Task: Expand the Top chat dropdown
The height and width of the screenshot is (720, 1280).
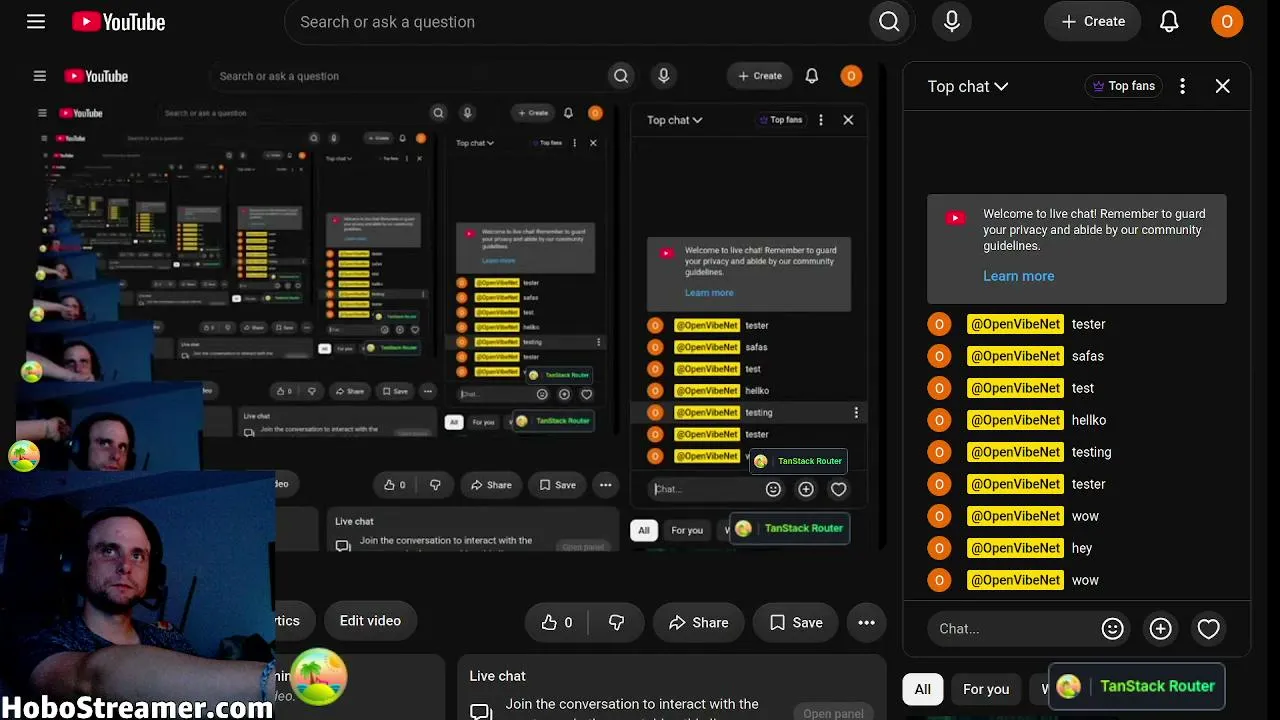Action: point(967,86)
